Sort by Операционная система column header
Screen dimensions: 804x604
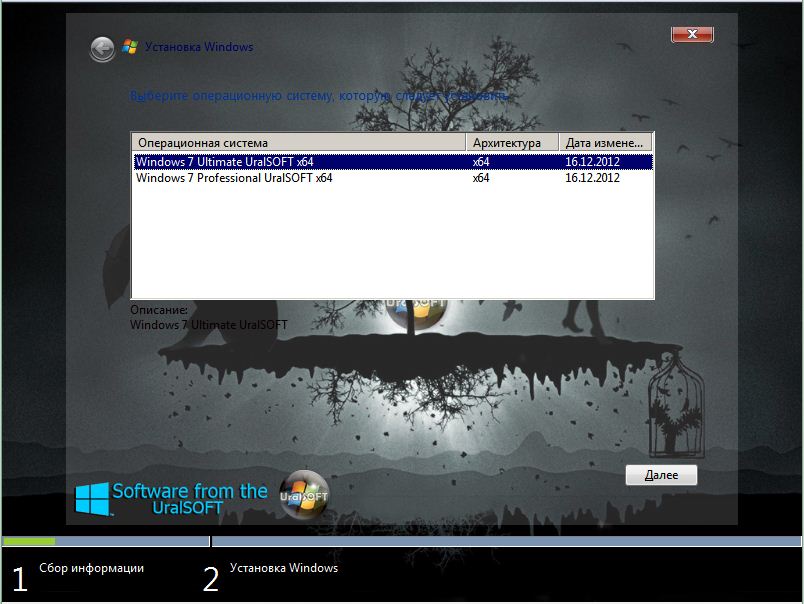299,143
